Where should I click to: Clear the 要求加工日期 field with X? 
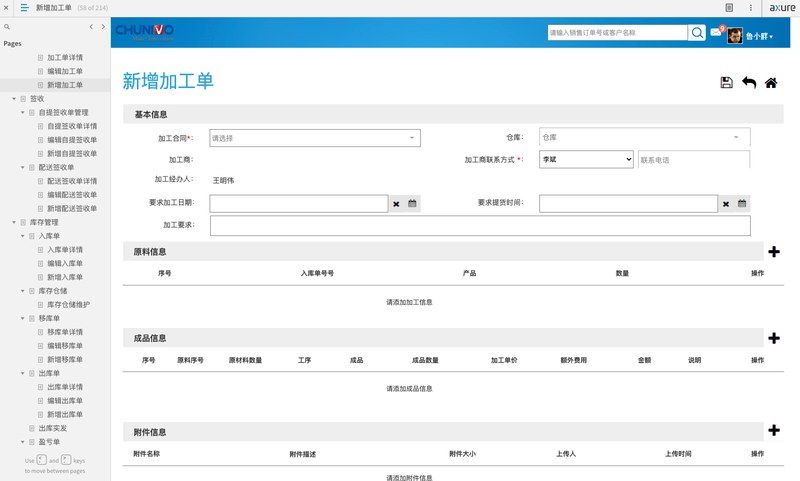coord(396,204)
